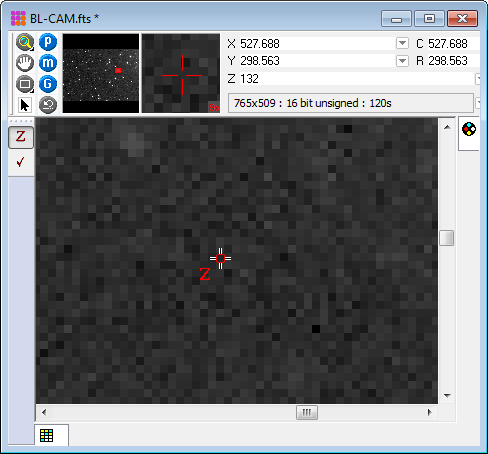Select the magnifier zoom tool

coord(25,42)
